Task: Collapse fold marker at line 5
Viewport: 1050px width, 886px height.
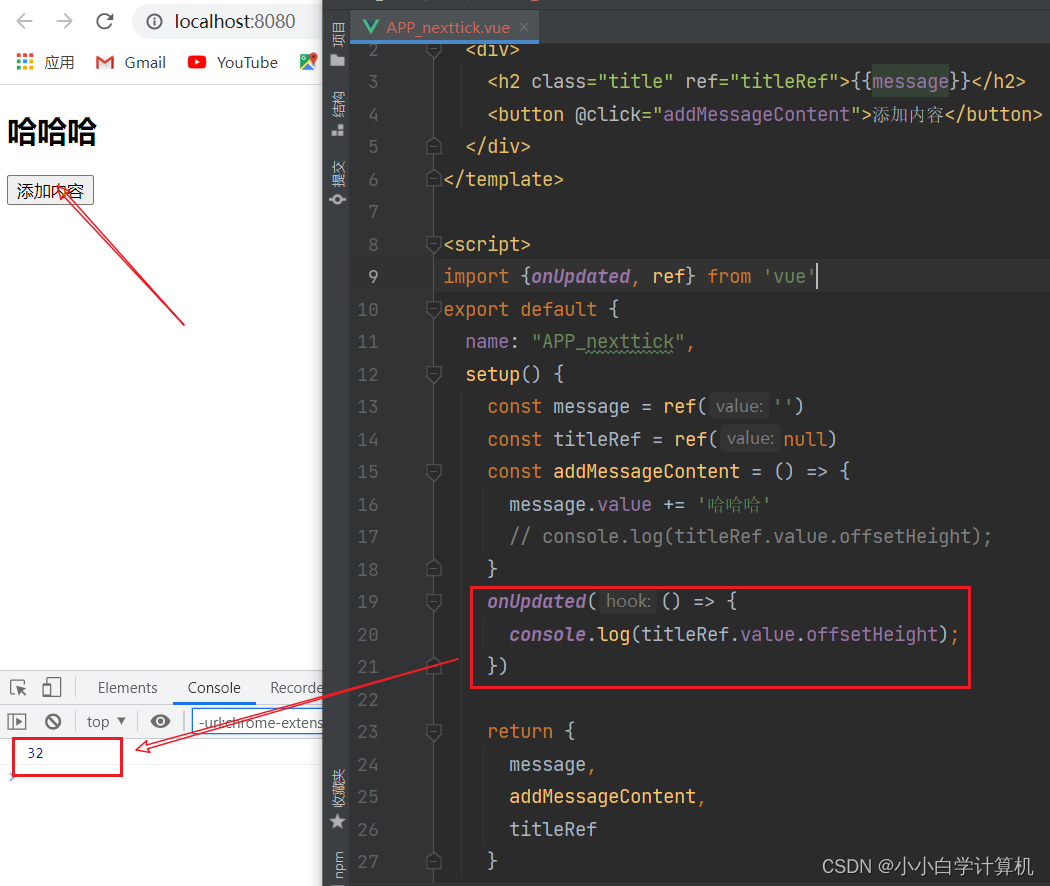Action: tap(434, 146)
